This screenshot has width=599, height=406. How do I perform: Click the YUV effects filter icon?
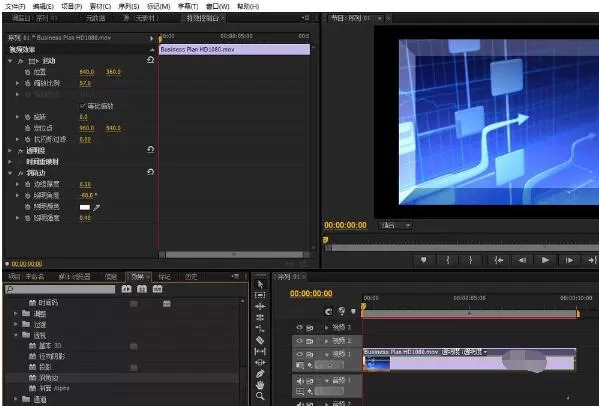click(157, 289)
